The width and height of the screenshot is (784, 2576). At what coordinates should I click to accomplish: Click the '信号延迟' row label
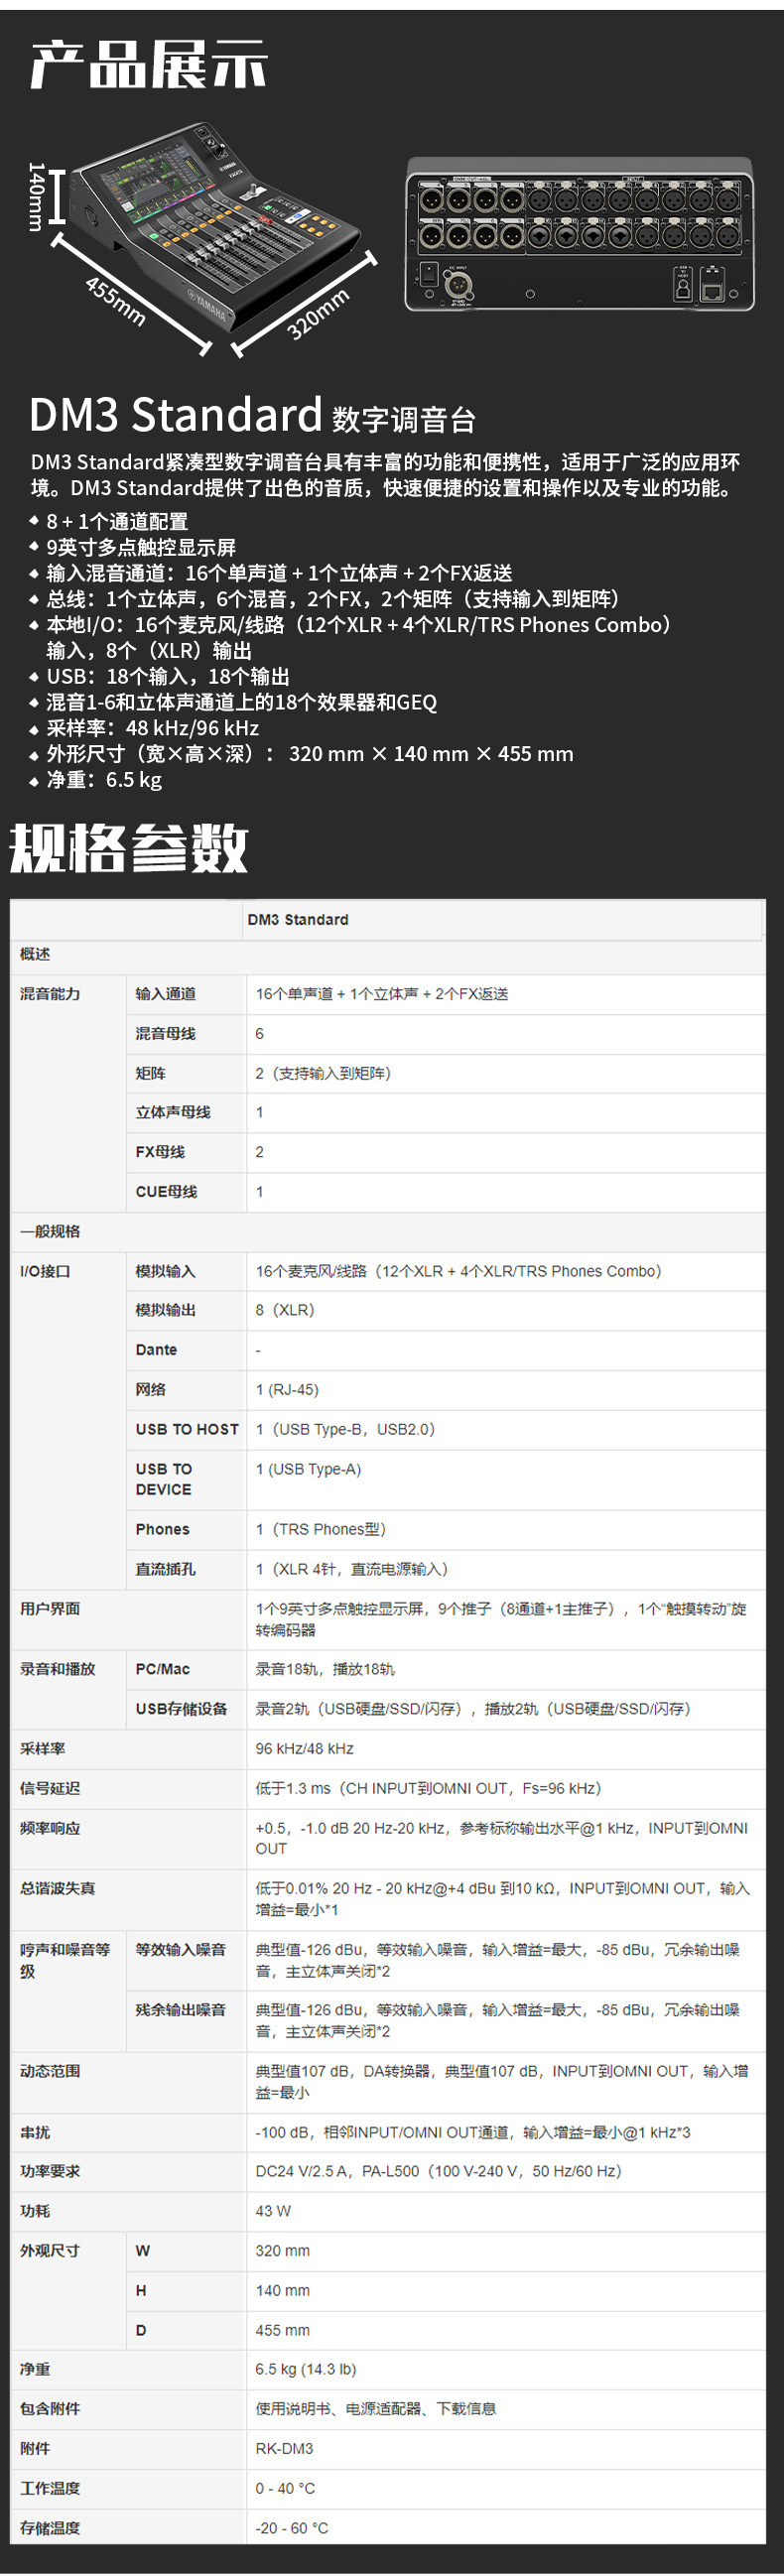point(50,1788)
